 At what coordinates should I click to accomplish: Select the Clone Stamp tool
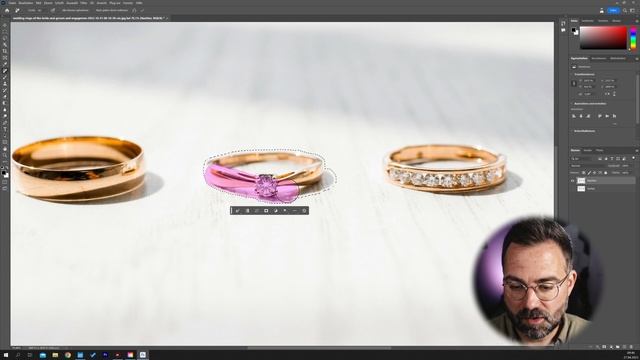click(5, 84)
